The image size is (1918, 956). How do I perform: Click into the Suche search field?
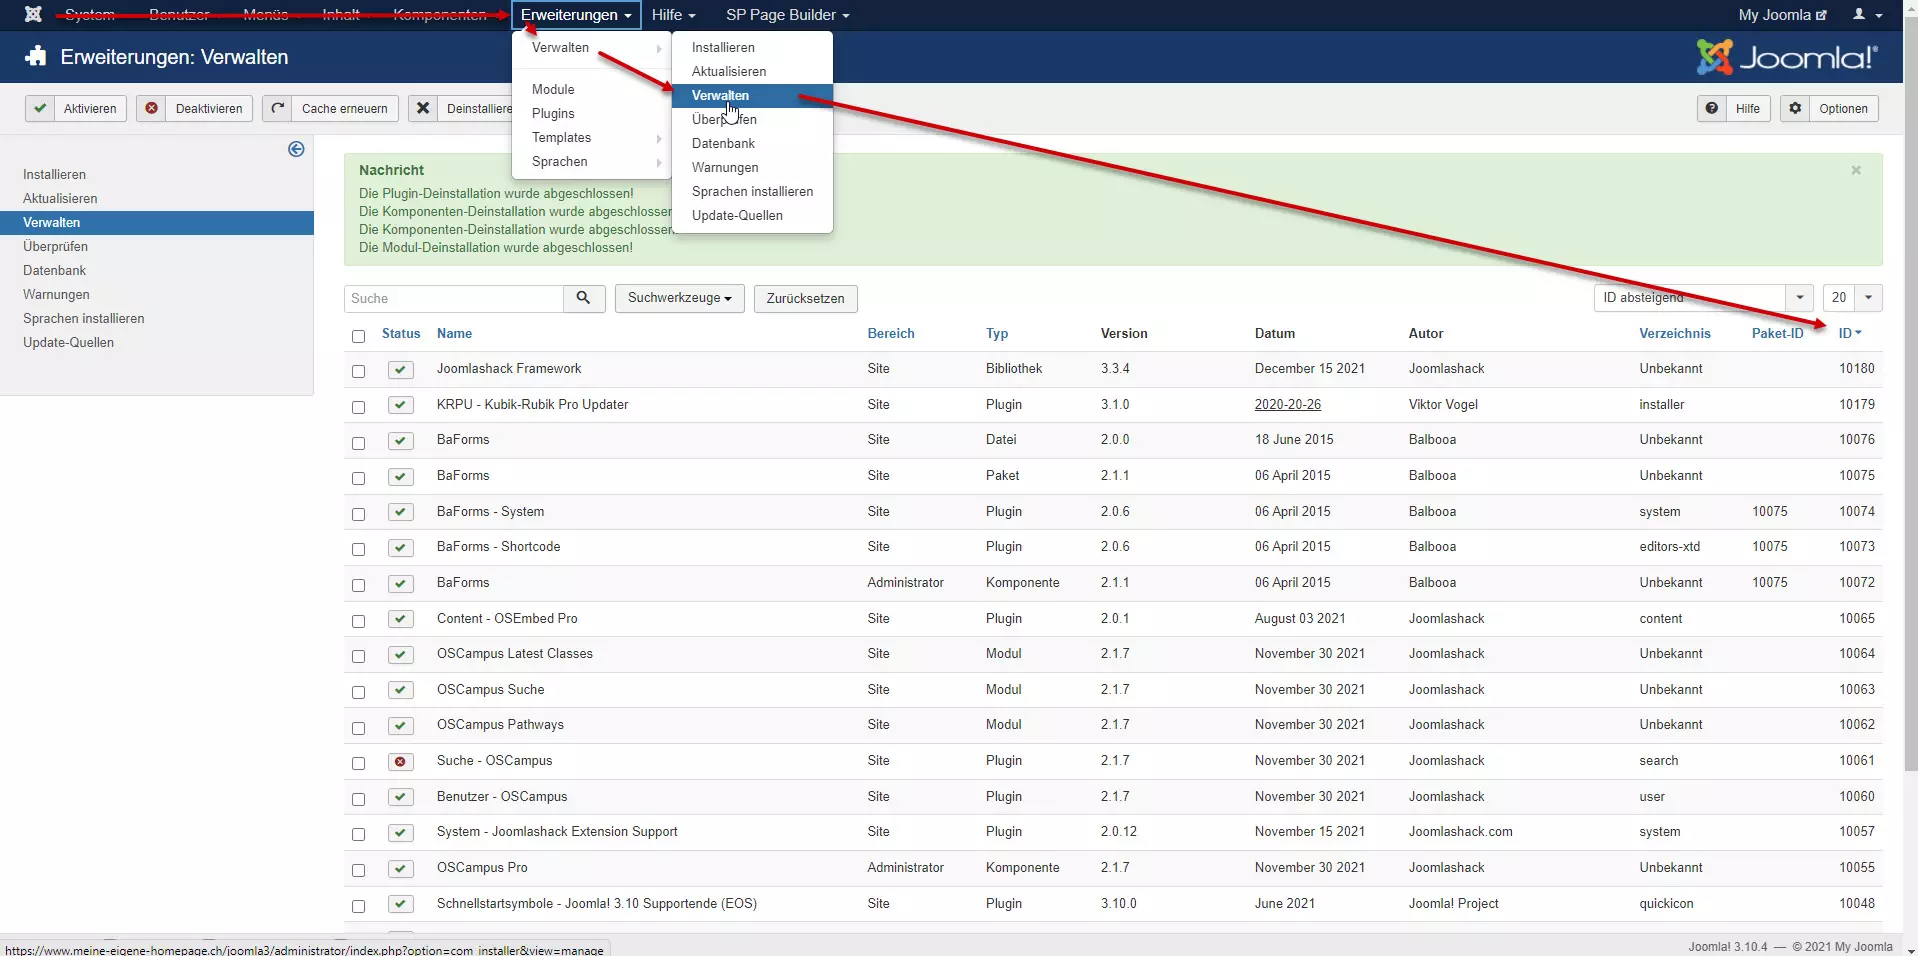(454, 298)
